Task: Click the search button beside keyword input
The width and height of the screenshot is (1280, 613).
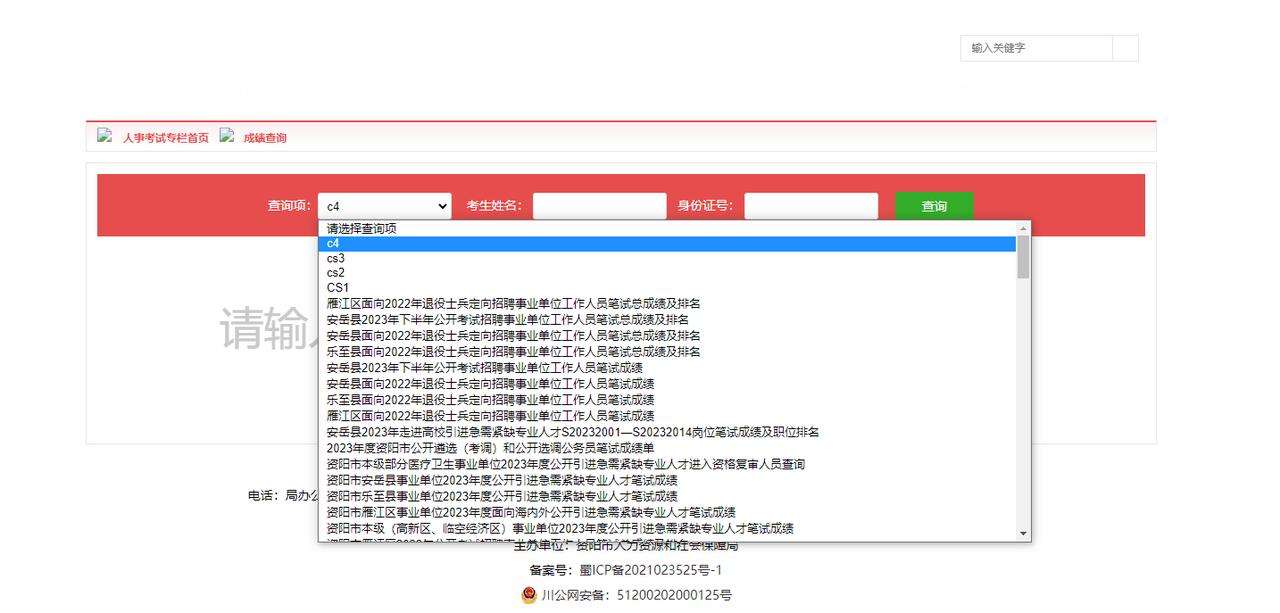Action: point(1125,48)
